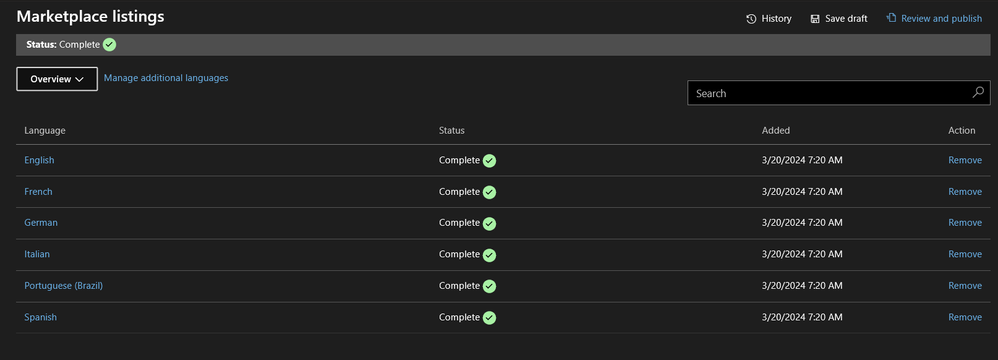Click the Review and publish document icon

[x=891, y=18]
